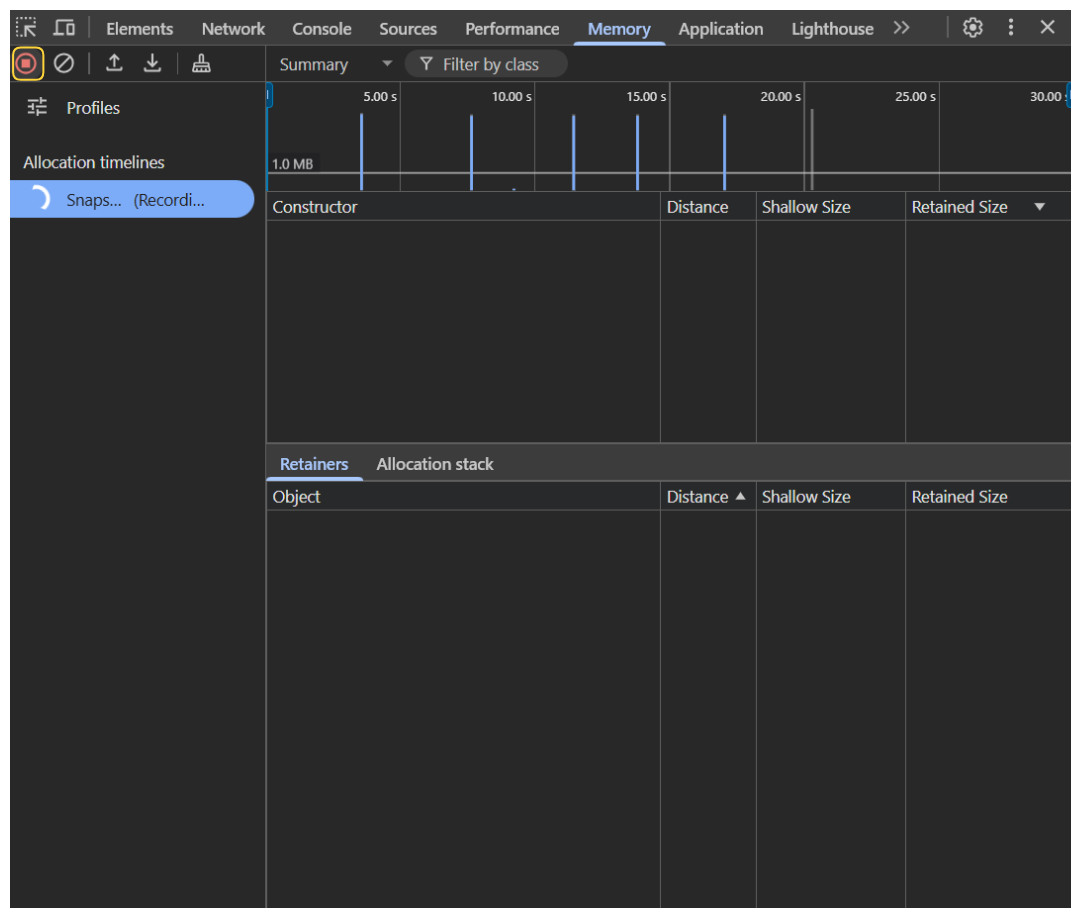Sort by the Object column header
Viewport: 1081px width, 918px height.
click(463, 496)
